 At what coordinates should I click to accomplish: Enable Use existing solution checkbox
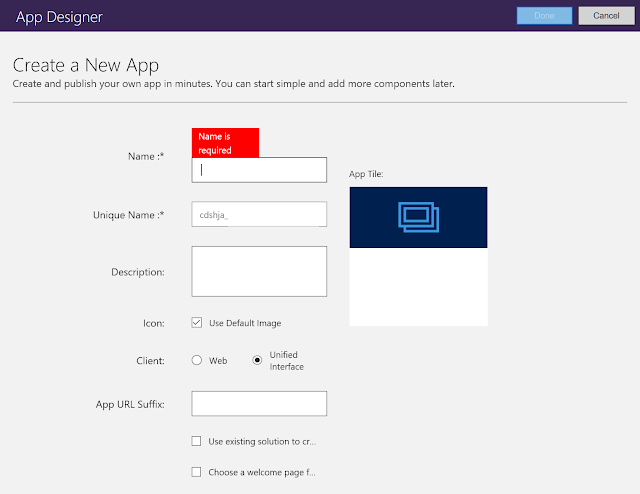196,441
